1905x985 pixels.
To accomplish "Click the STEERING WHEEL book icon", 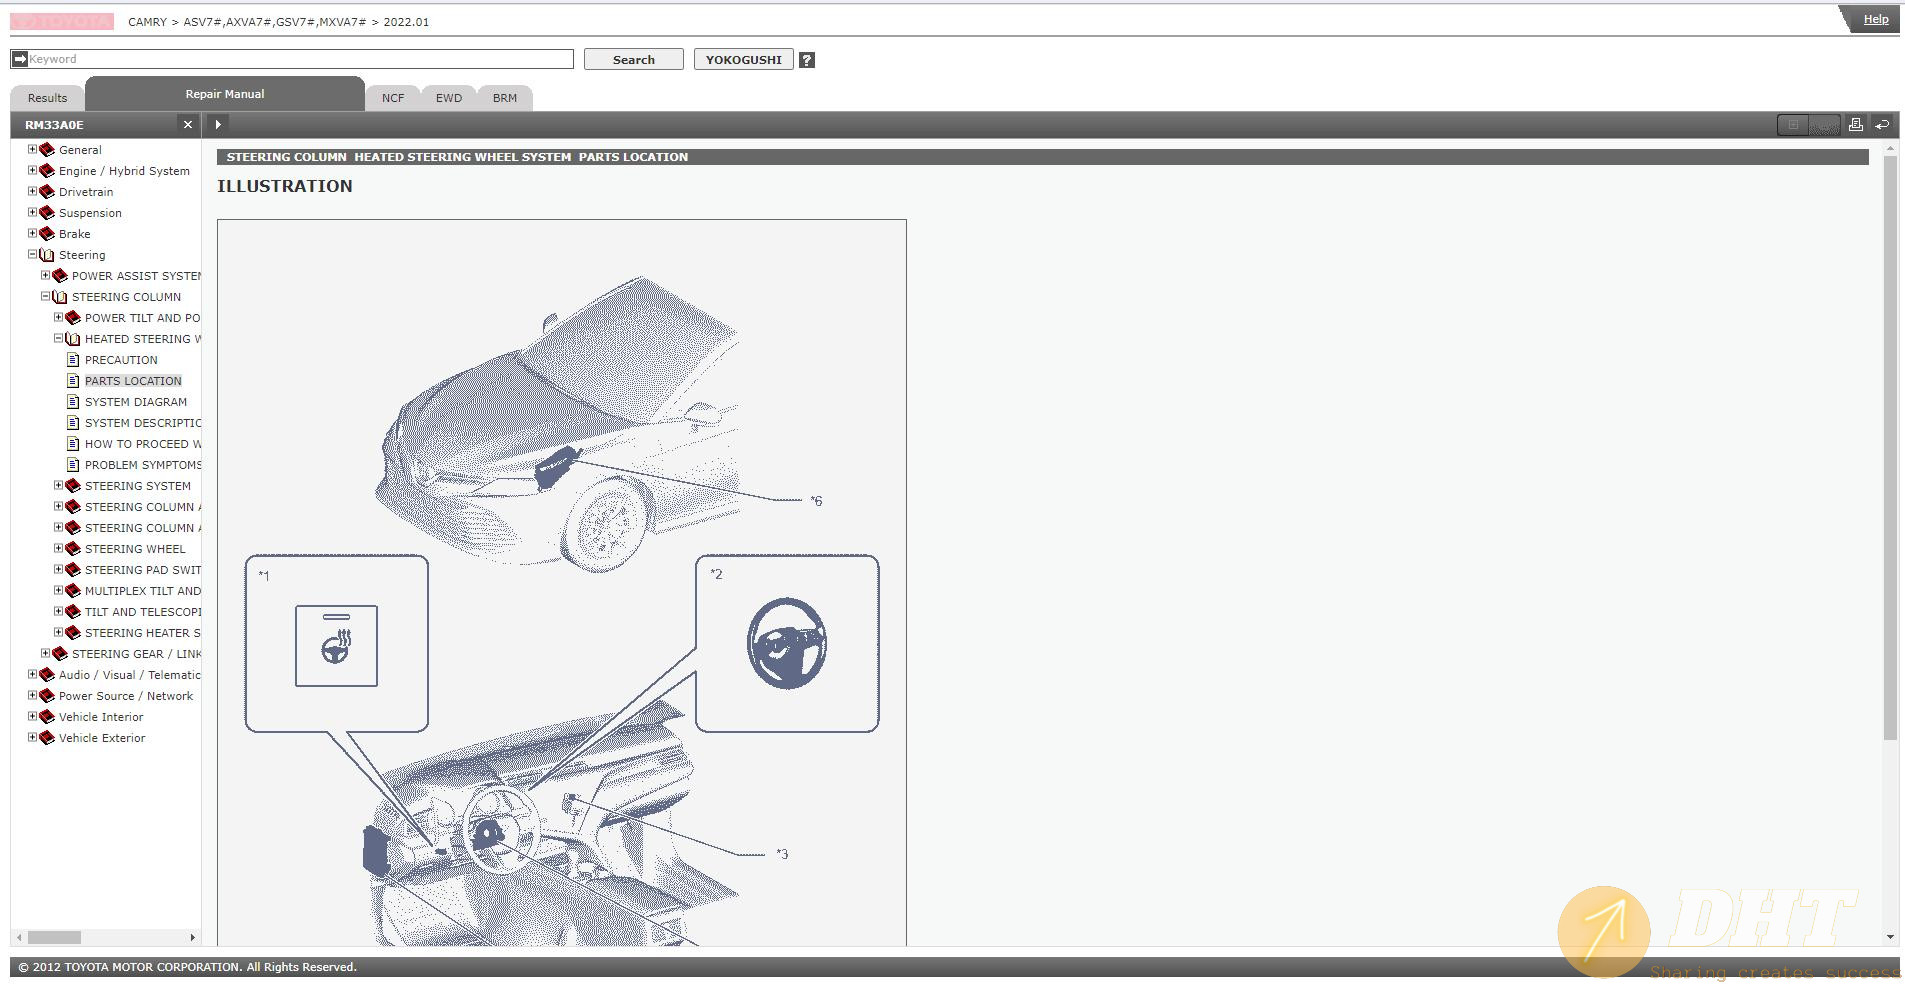I will click(73, 549).
